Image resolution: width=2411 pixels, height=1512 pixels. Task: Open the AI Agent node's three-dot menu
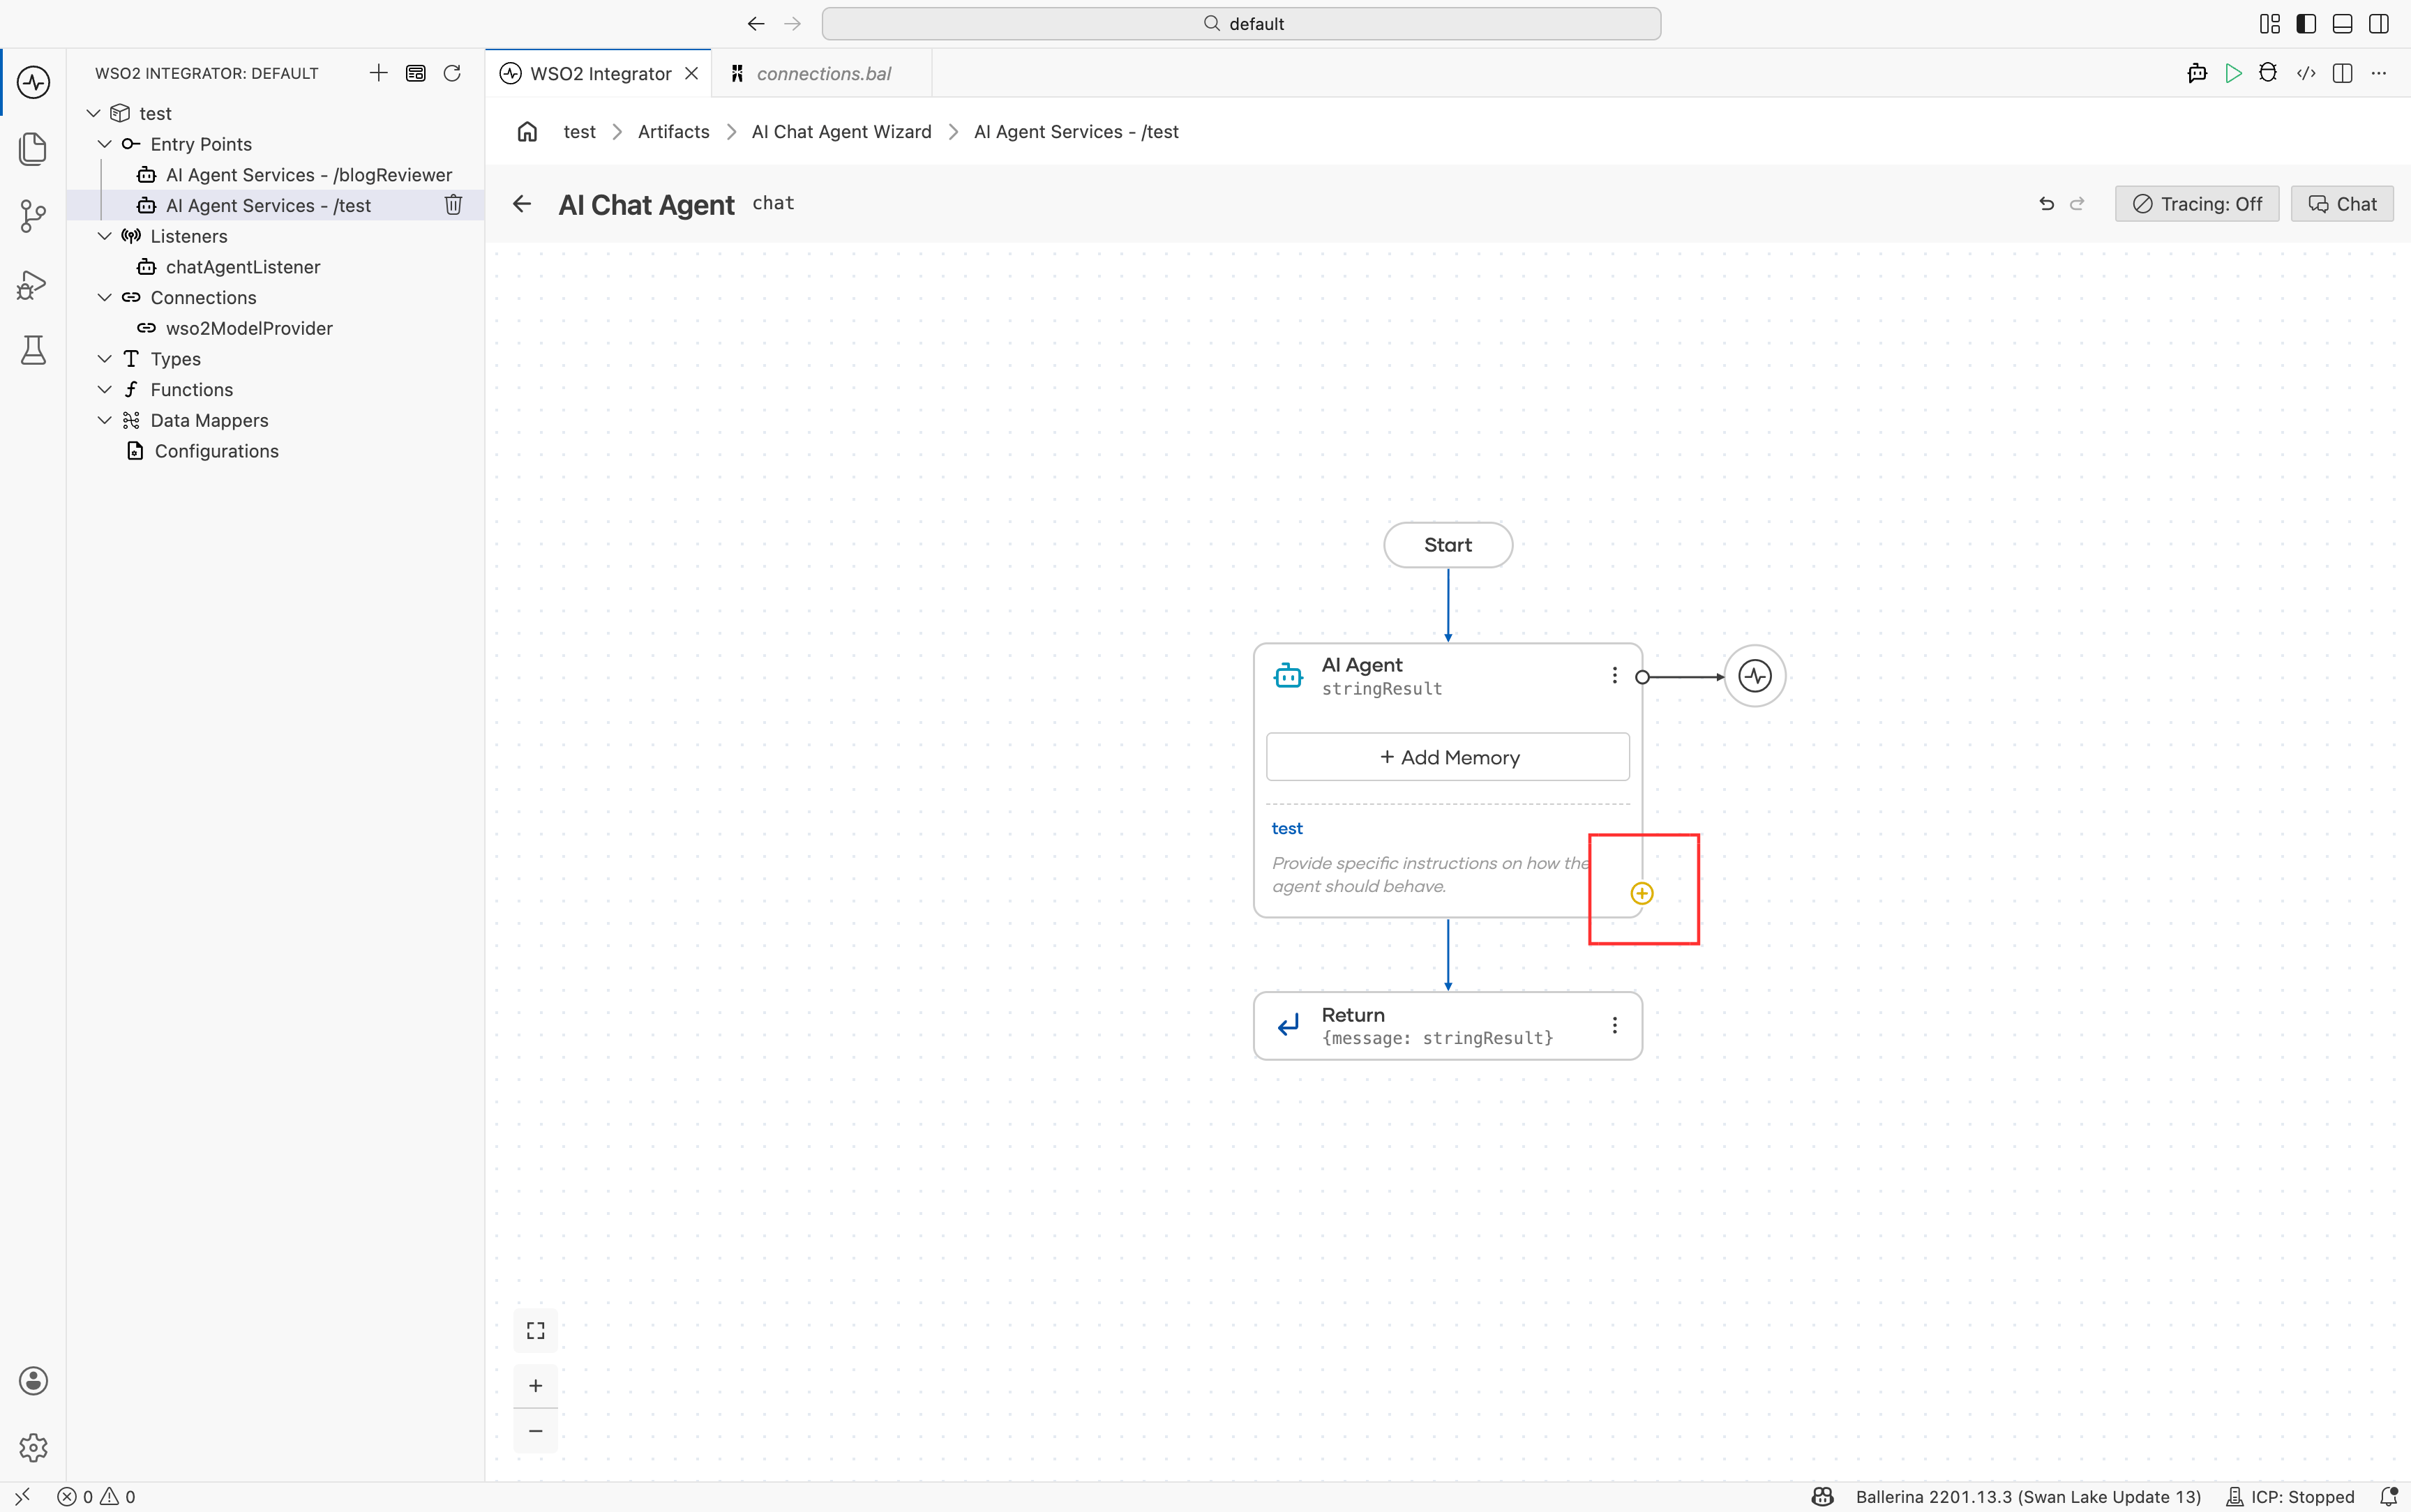point(1614,675)
